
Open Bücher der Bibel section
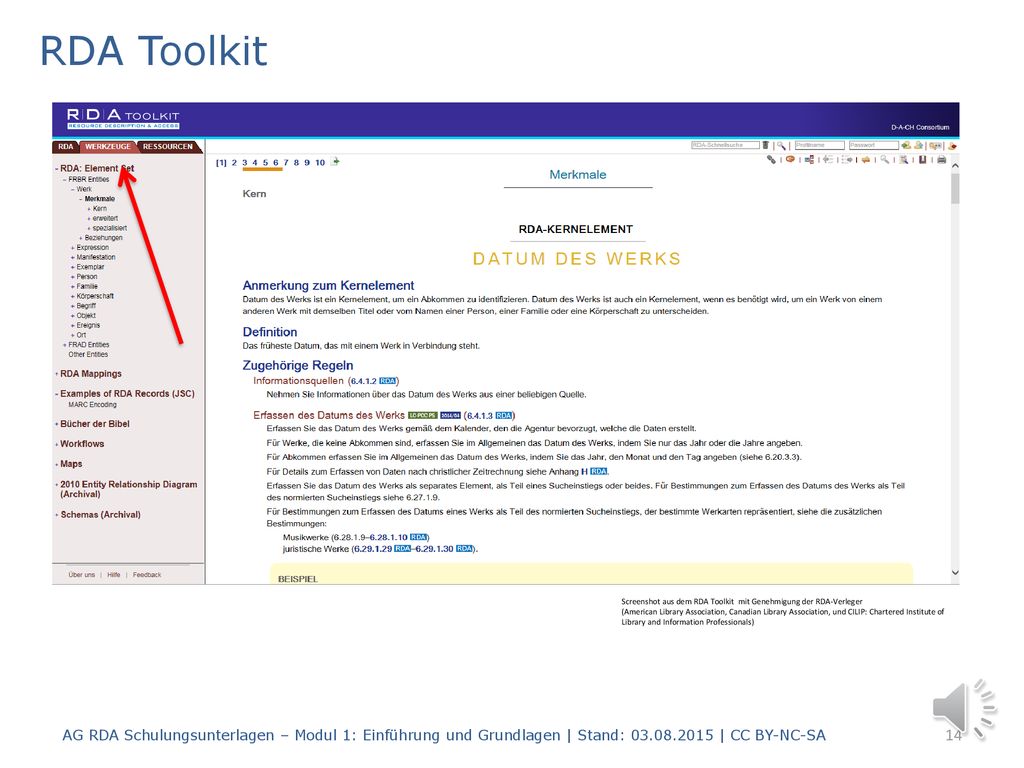[95, 424]
